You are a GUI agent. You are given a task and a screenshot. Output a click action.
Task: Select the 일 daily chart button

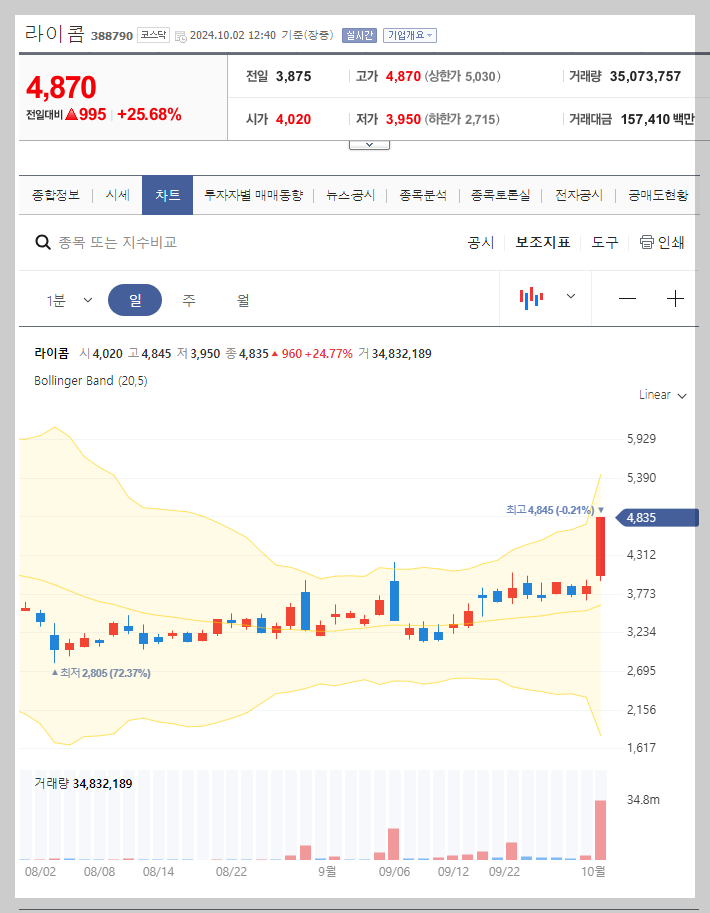click(x=135, y=299)
